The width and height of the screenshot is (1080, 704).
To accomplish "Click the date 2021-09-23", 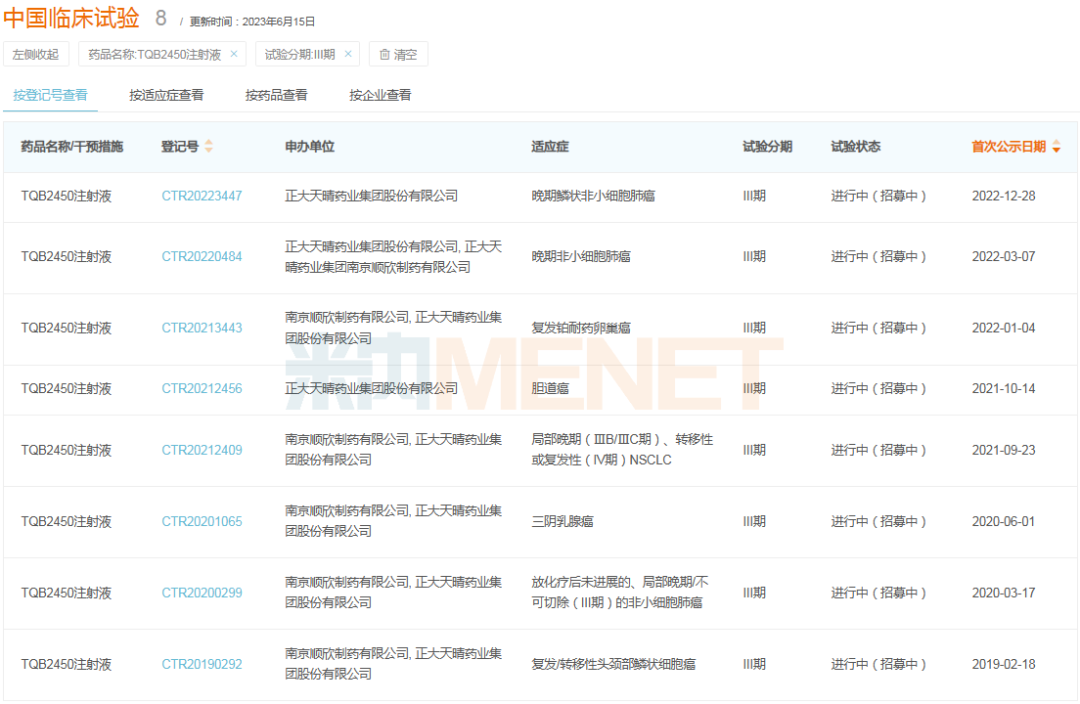I will point(1004,450).
